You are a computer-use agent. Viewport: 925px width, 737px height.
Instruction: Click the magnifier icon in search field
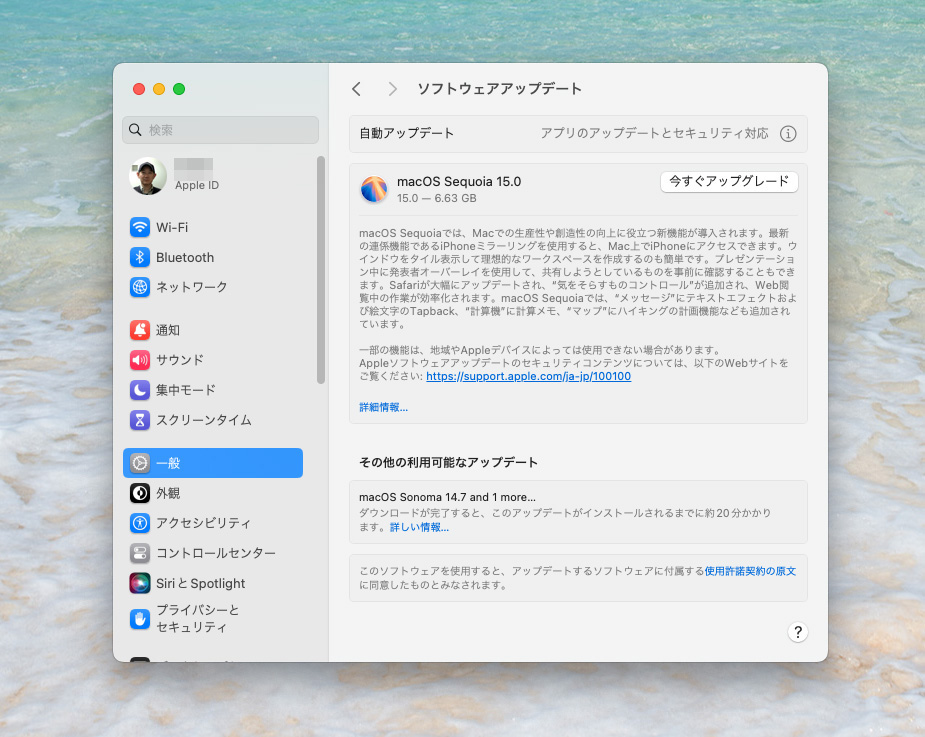click(135, 130)
